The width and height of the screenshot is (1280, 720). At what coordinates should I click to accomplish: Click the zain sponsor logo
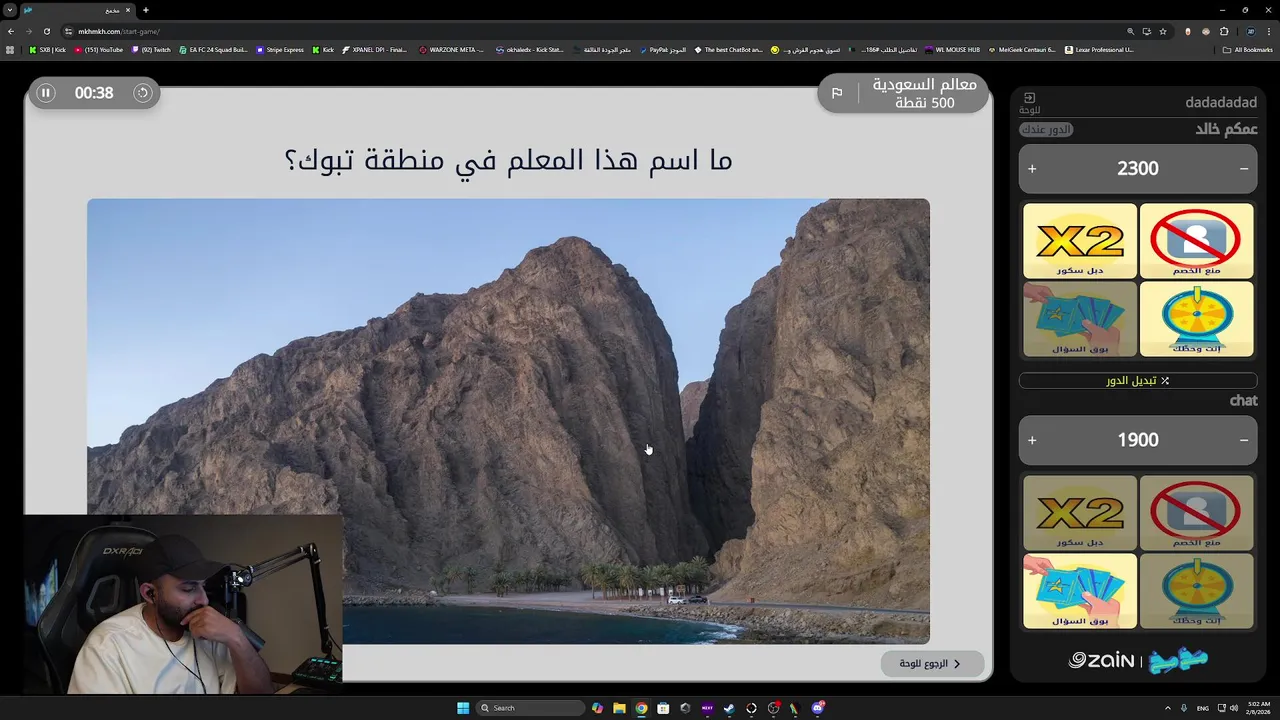[1101, 660]
